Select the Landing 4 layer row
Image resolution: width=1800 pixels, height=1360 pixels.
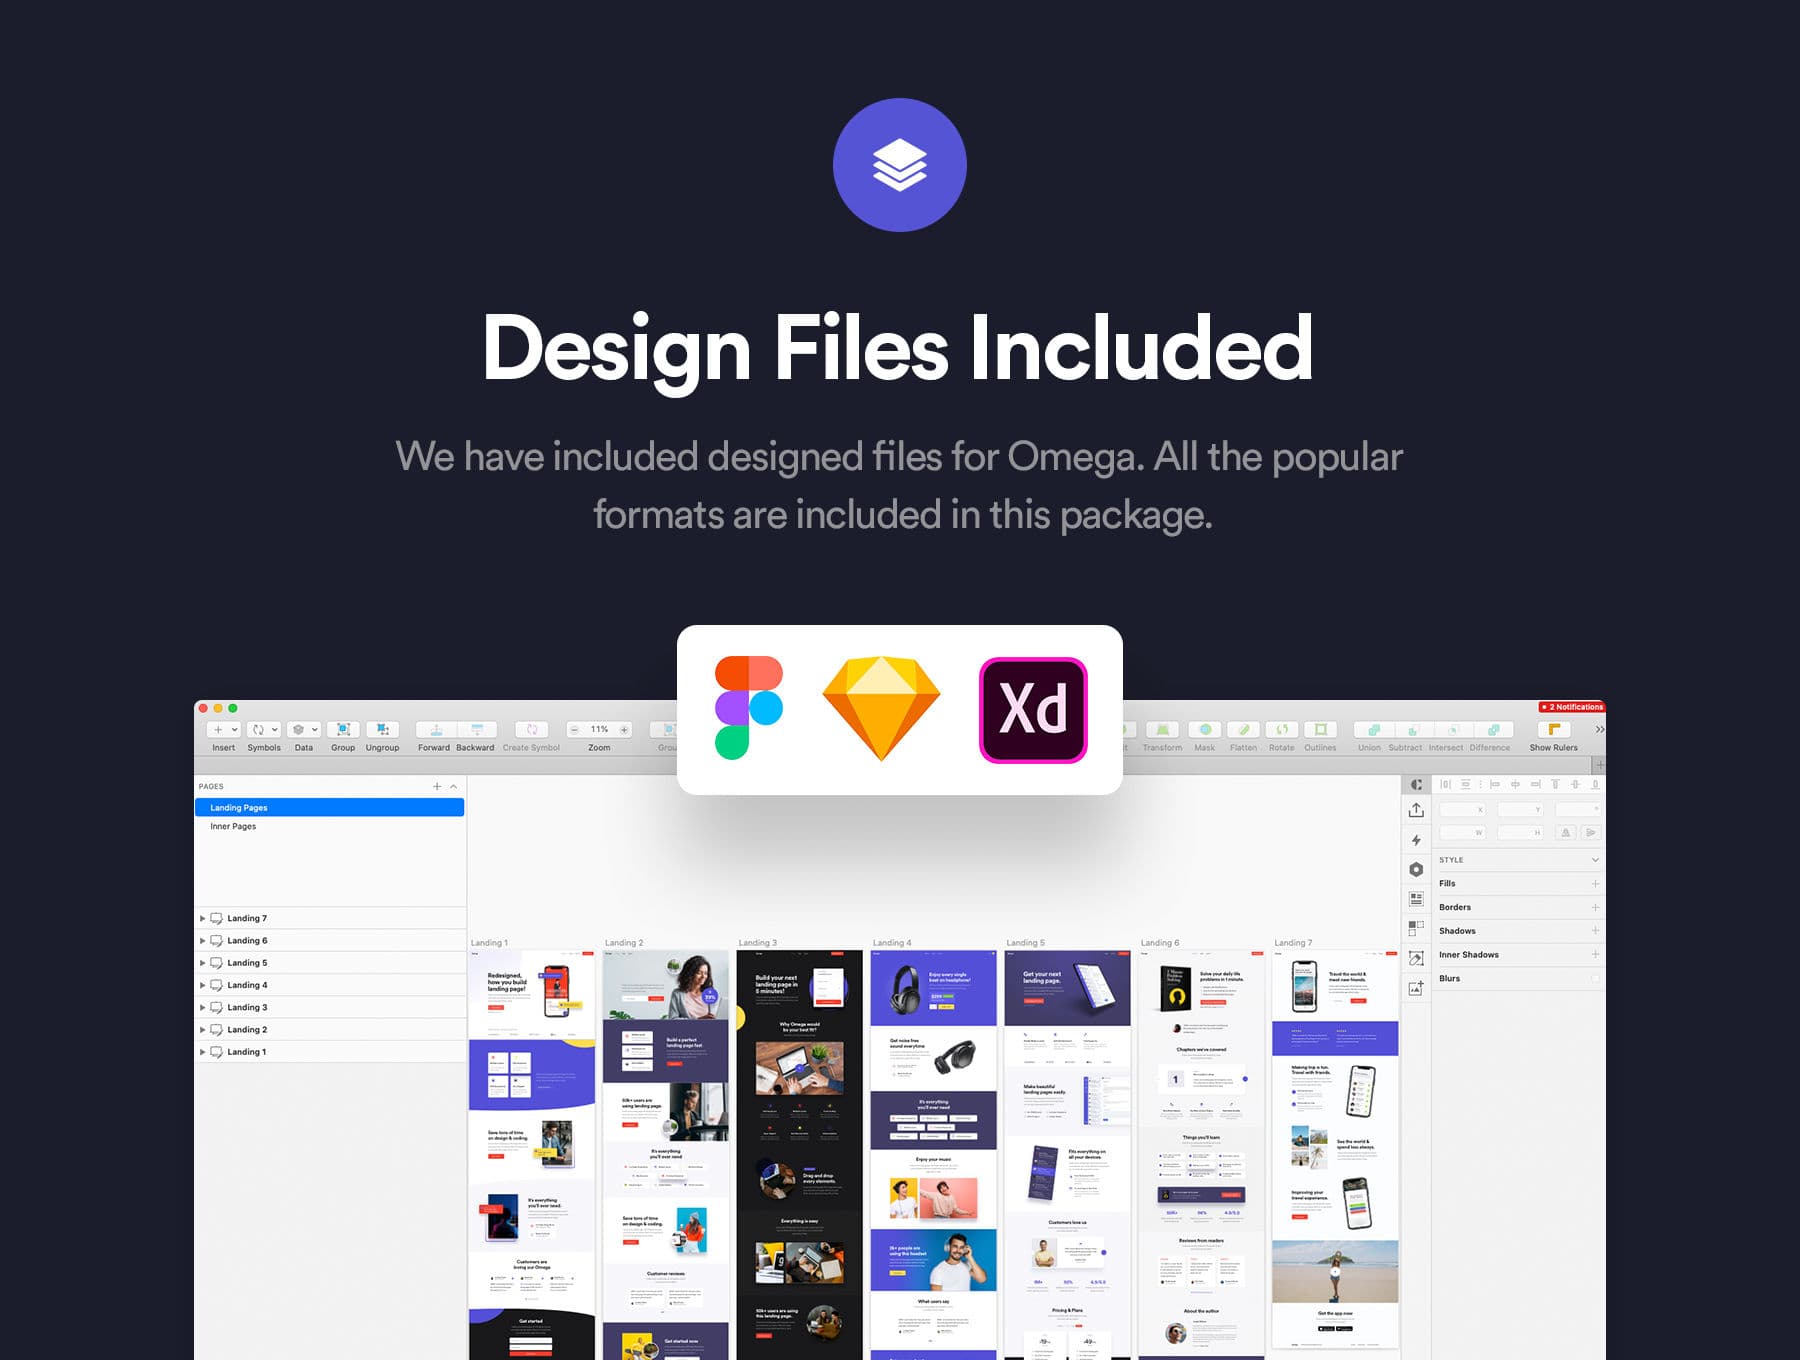pyautogui.click(x=330, y=985)
